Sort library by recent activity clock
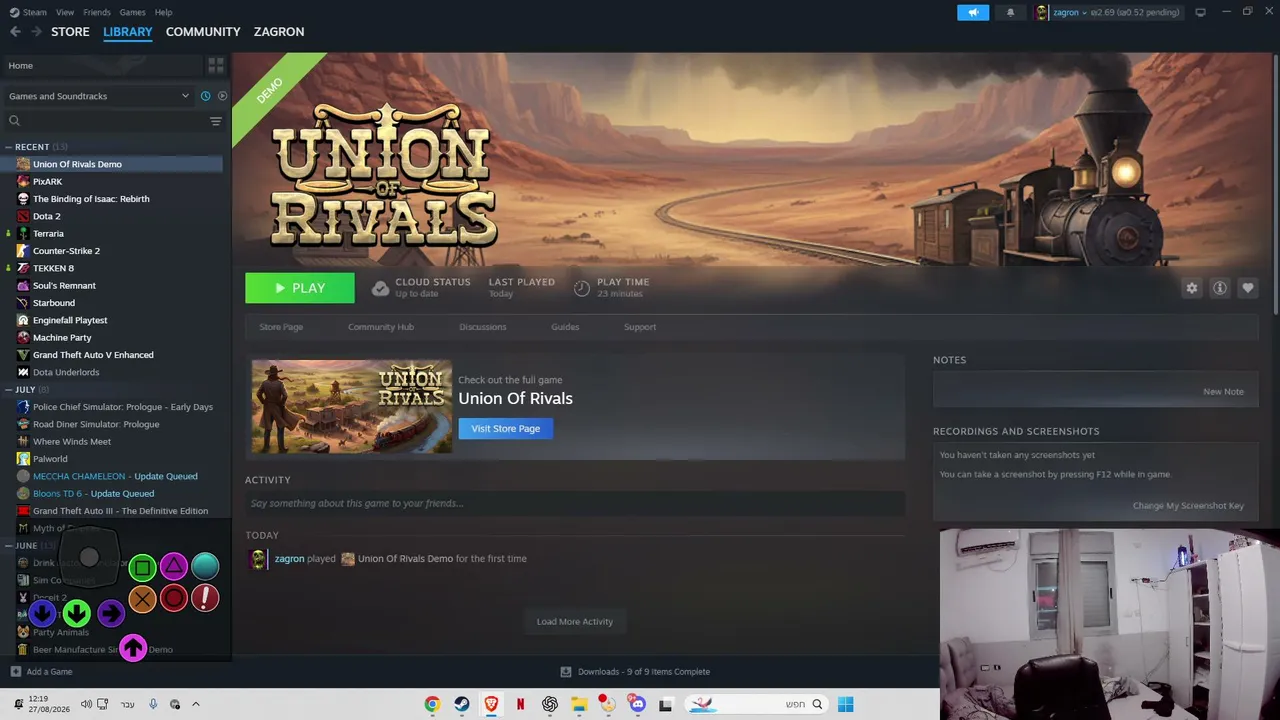1280x720 pixels. [205, 96]
